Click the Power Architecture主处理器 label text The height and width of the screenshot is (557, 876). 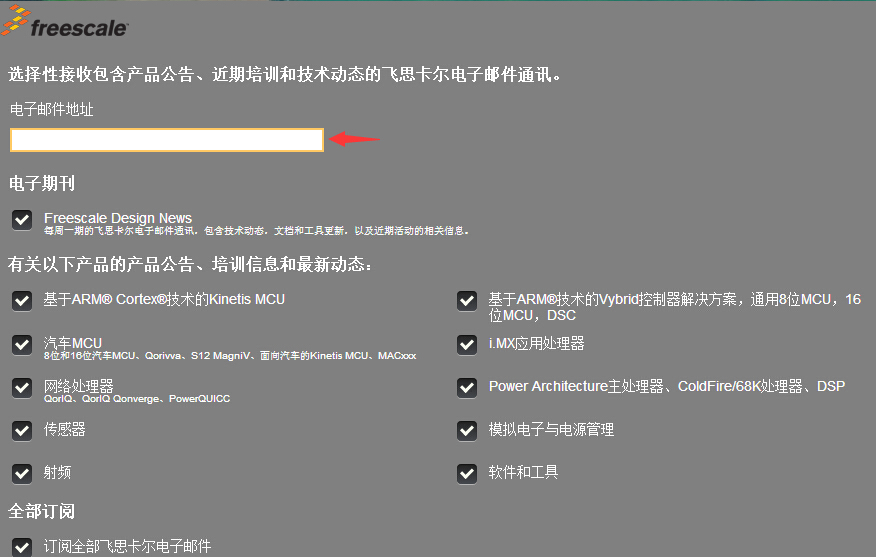click(x=666, y=386)
